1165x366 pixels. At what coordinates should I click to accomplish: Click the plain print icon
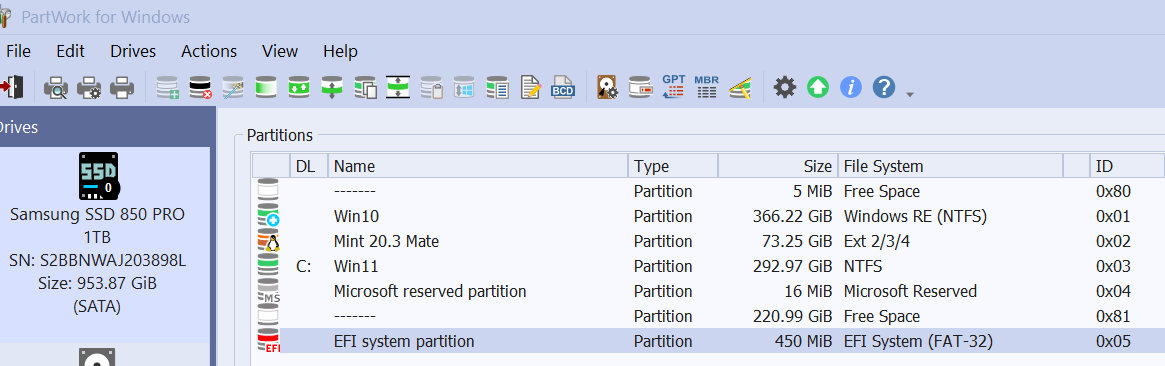[x=122, y=88]
